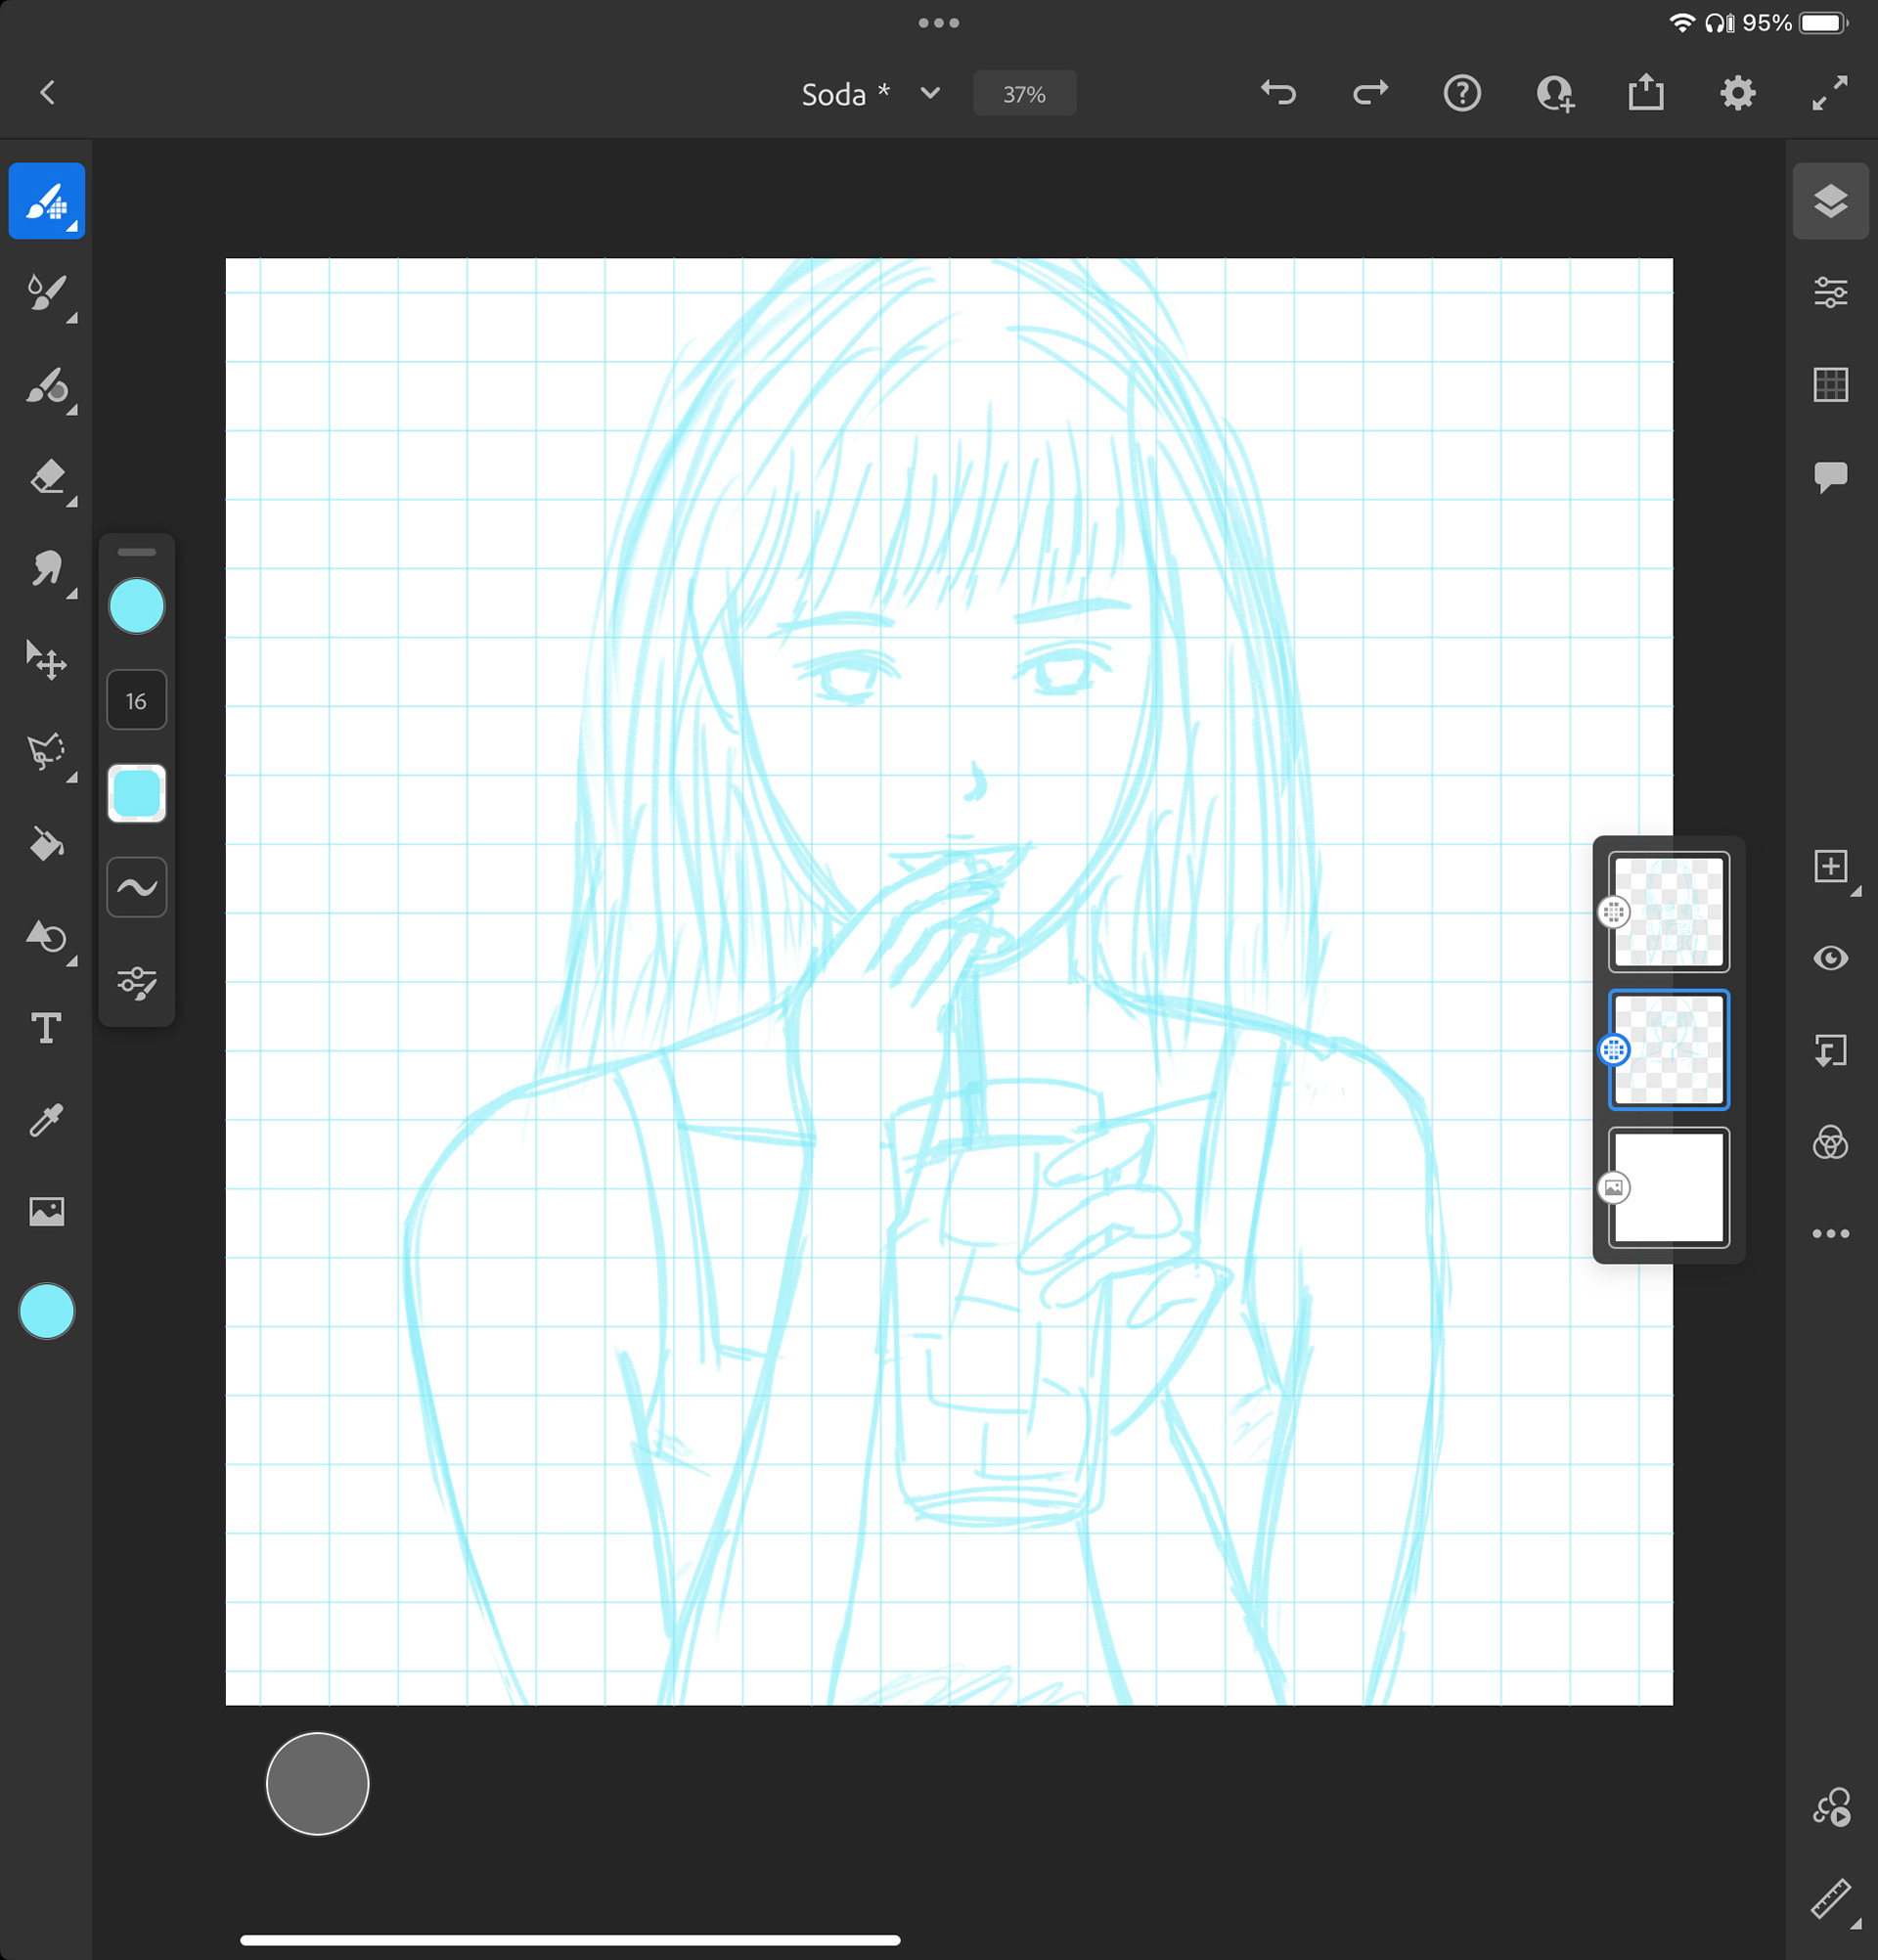
Task: Undo the last action
Action: (x=1278, y=93)
